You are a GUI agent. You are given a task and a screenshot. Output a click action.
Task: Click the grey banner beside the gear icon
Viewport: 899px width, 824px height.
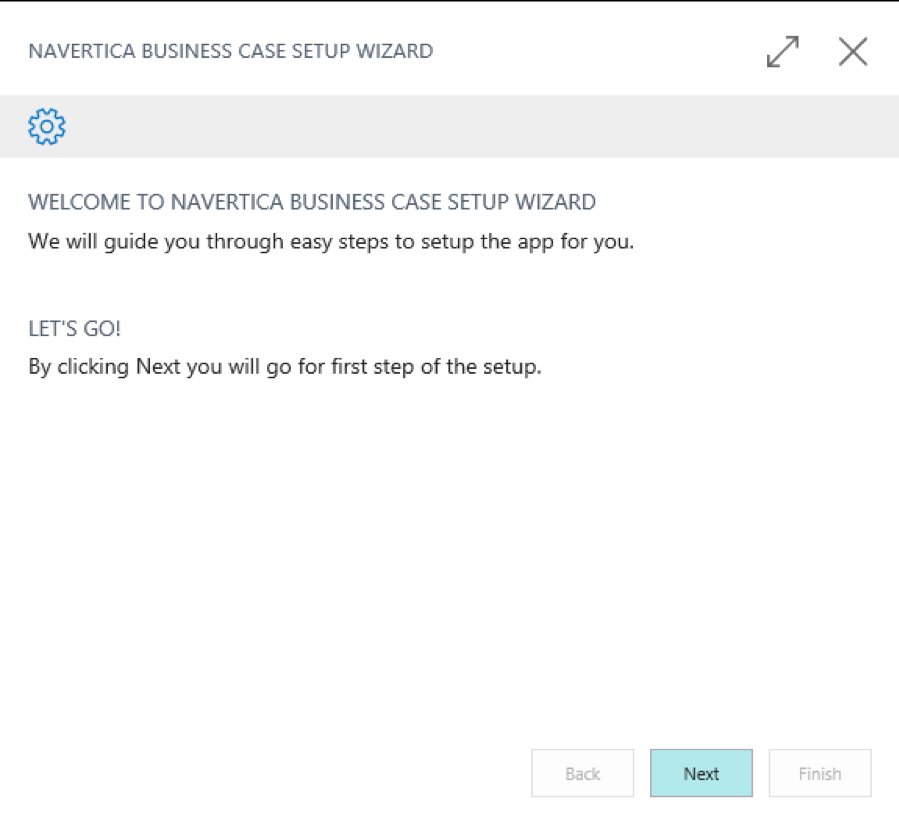pos(482,126)
